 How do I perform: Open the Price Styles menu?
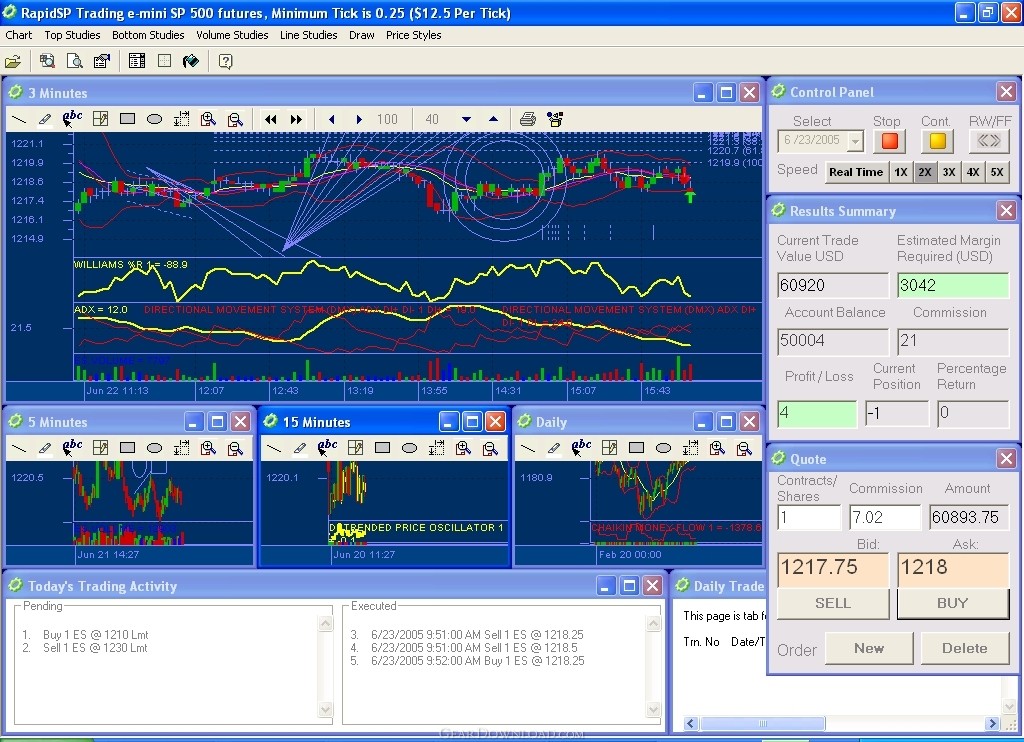414,35
